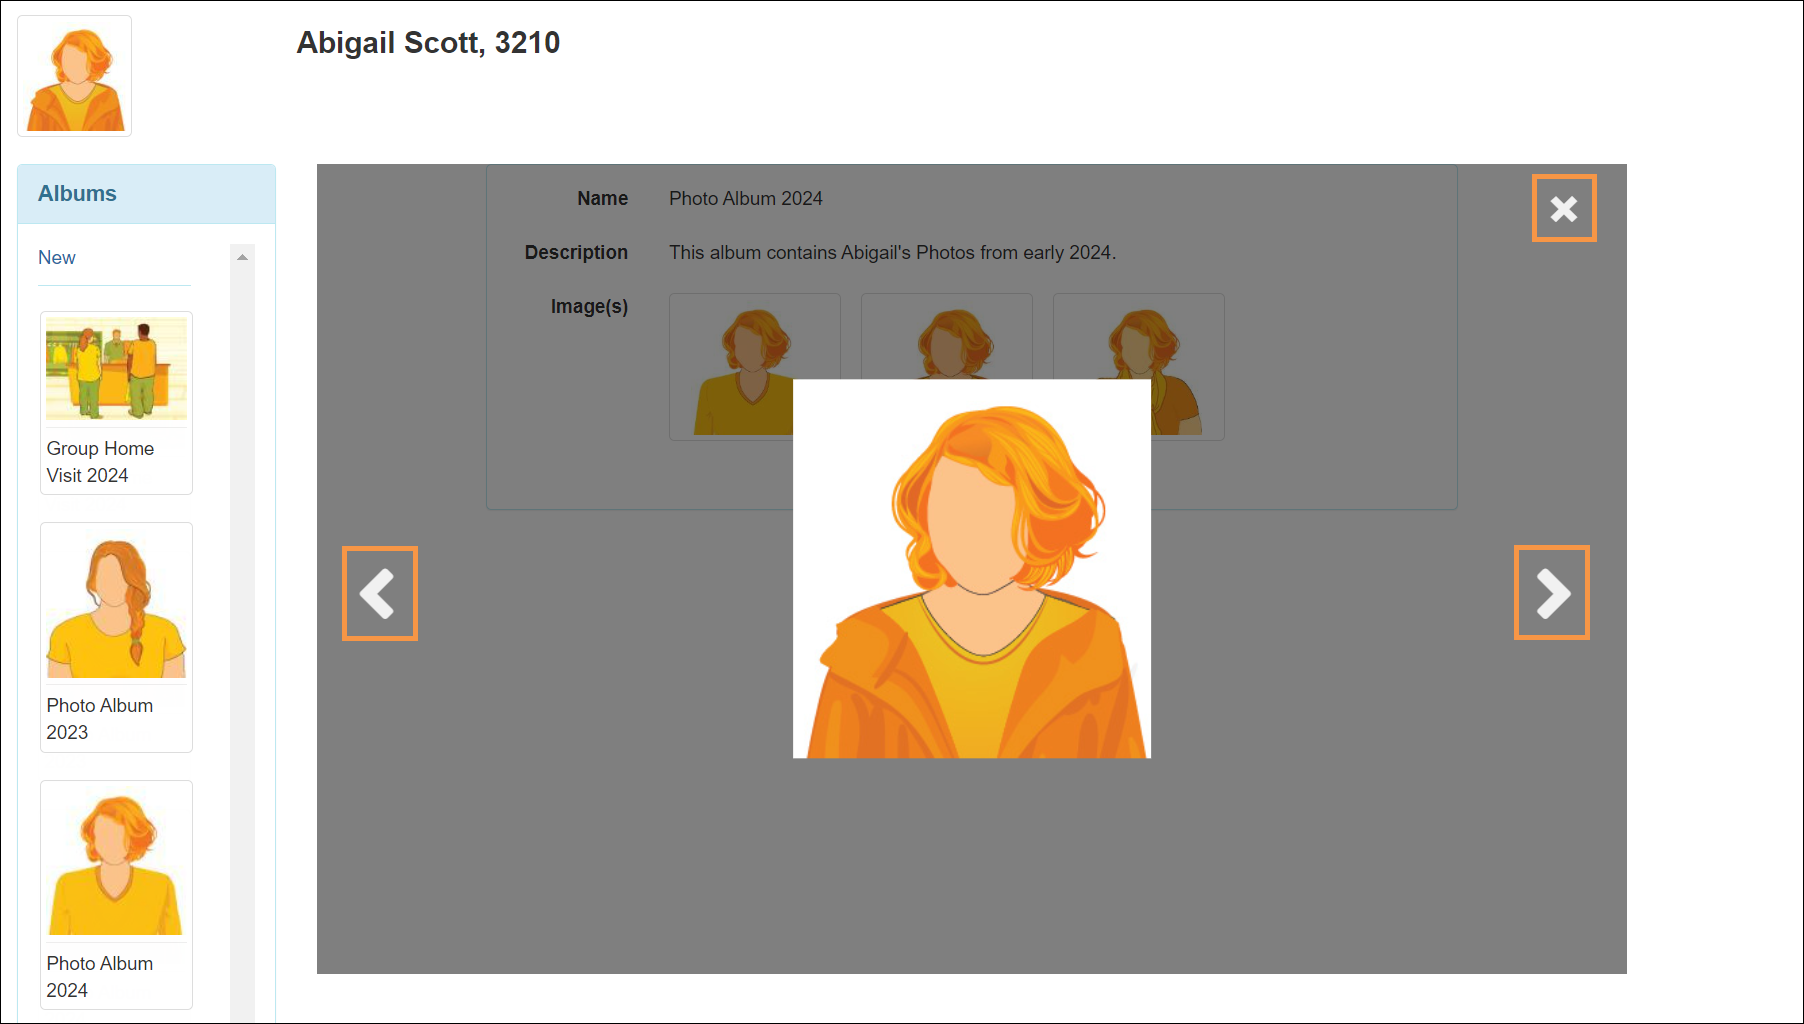Select the 'Photo Album 2023' album title
Screen dimensions: 1804x1024
click(99, 718)
